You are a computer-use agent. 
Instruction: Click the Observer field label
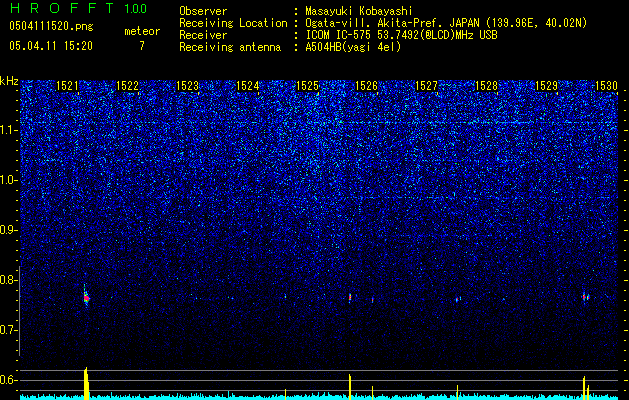coord(203,12)
